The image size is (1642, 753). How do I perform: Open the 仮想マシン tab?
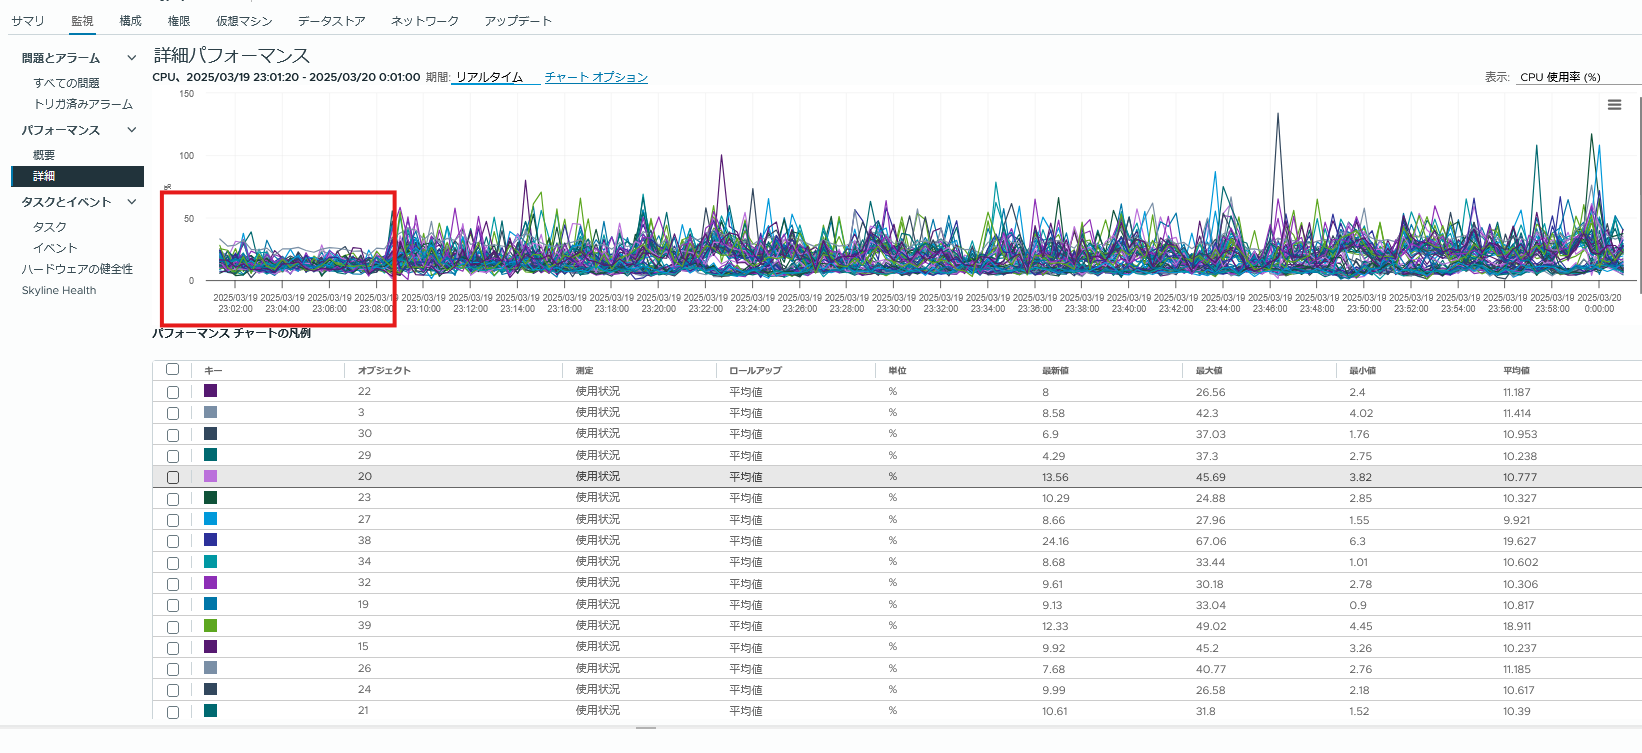(x=244, y=21)
